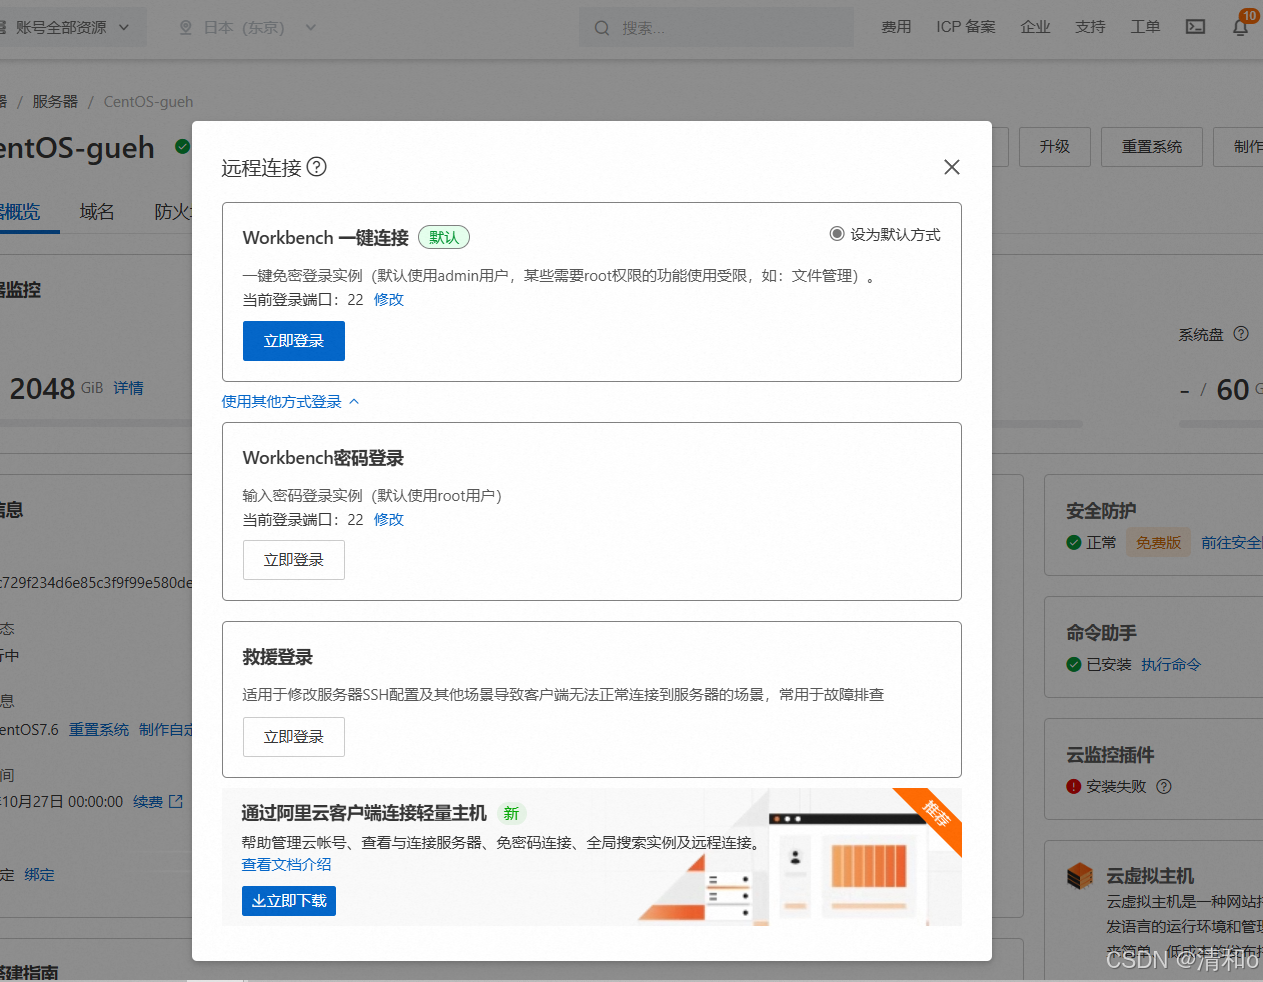This screenshot has height=982, width=1263.
Task: Click red 安装失败 status icon
Action: tap(1074, 787)
